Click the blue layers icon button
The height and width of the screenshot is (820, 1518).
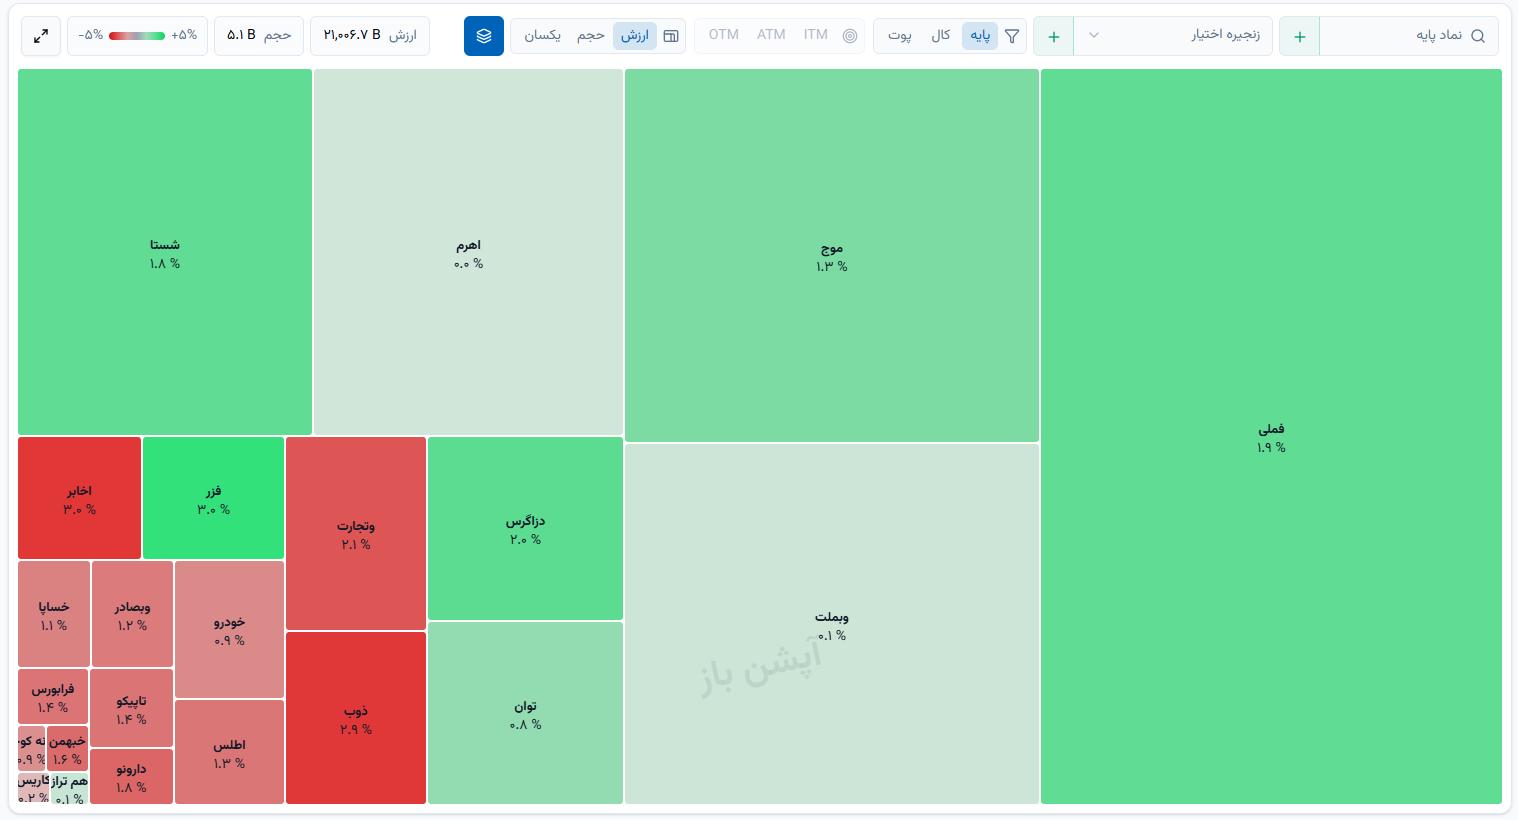[x=484, y=36]
